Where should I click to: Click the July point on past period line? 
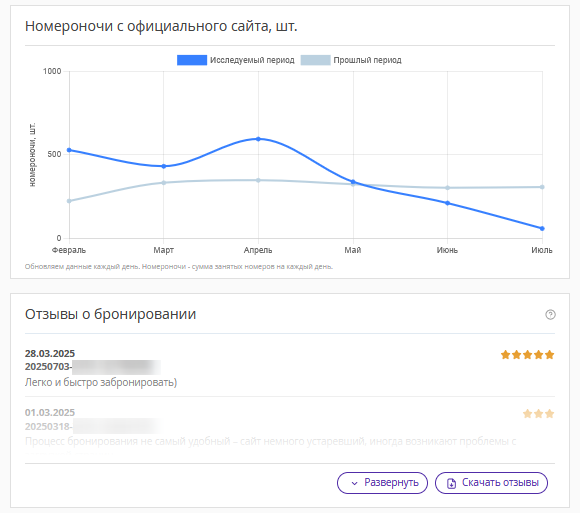[542, 187]
